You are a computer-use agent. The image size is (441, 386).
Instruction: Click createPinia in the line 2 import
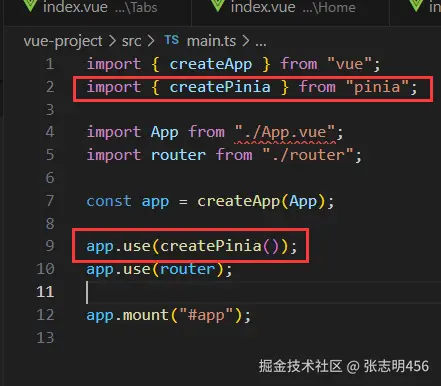[x=220, y=87]
